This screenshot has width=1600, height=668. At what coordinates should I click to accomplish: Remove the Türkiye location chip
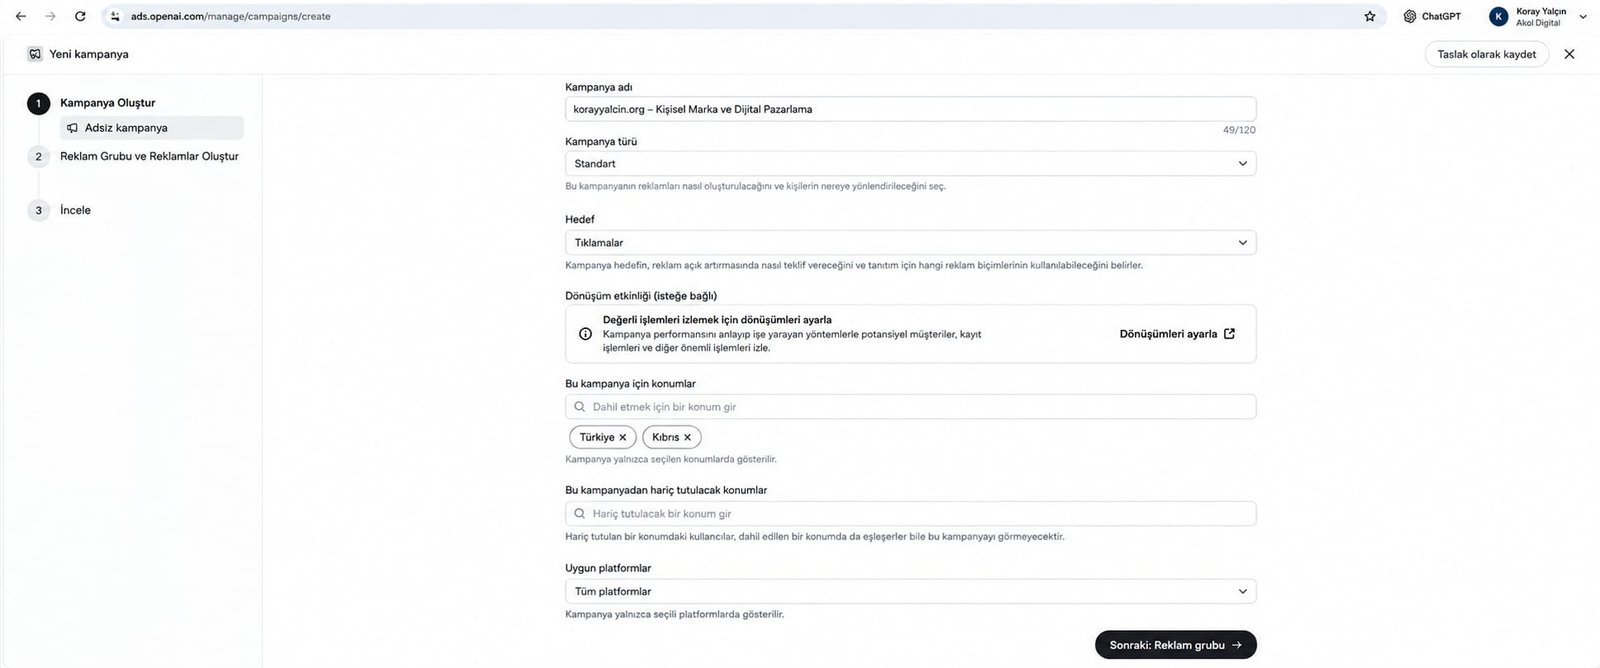point(622,437)
